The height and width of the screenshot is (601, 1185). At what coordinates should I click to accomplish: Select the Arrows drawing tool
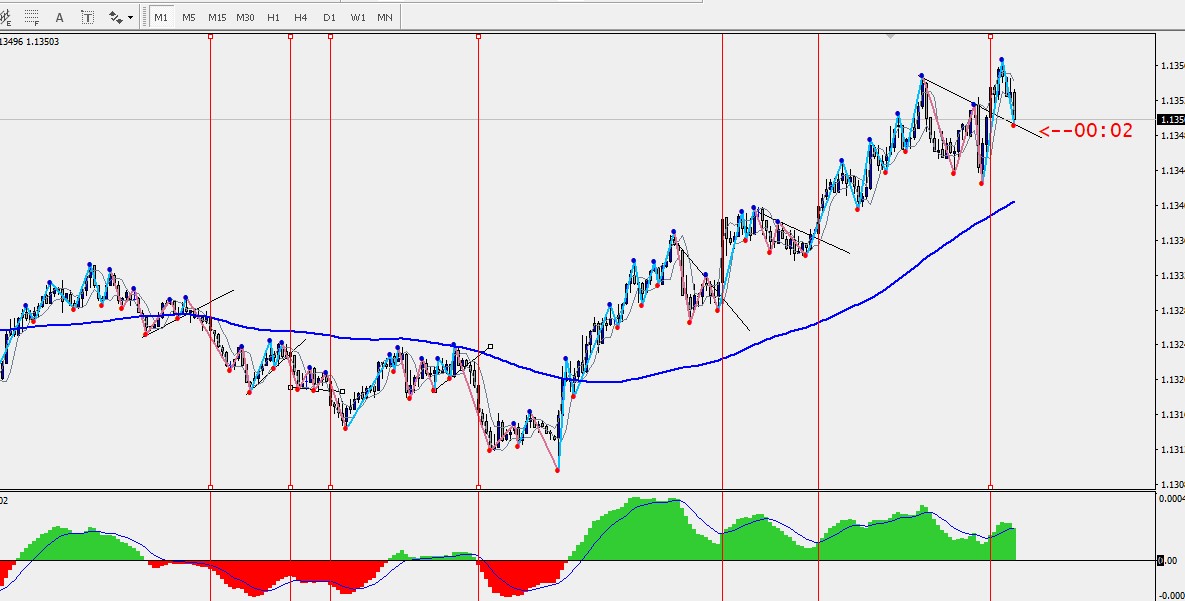click(116, 17)
